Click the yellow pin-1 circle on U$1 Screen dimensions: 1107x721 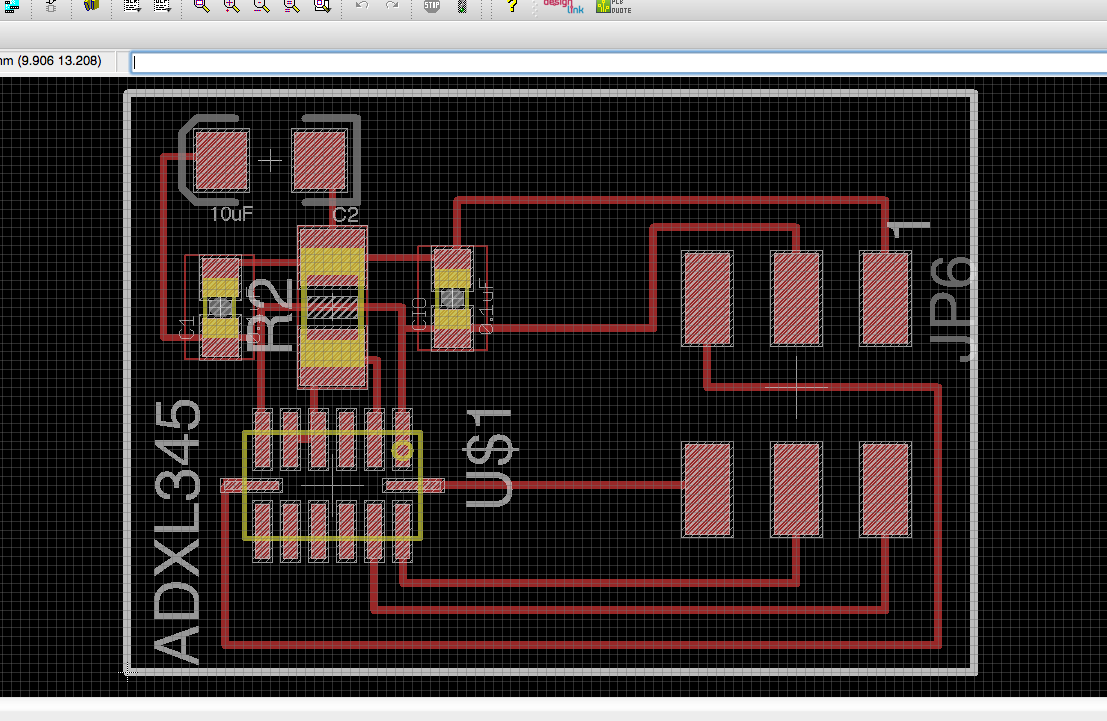(402, 451)
